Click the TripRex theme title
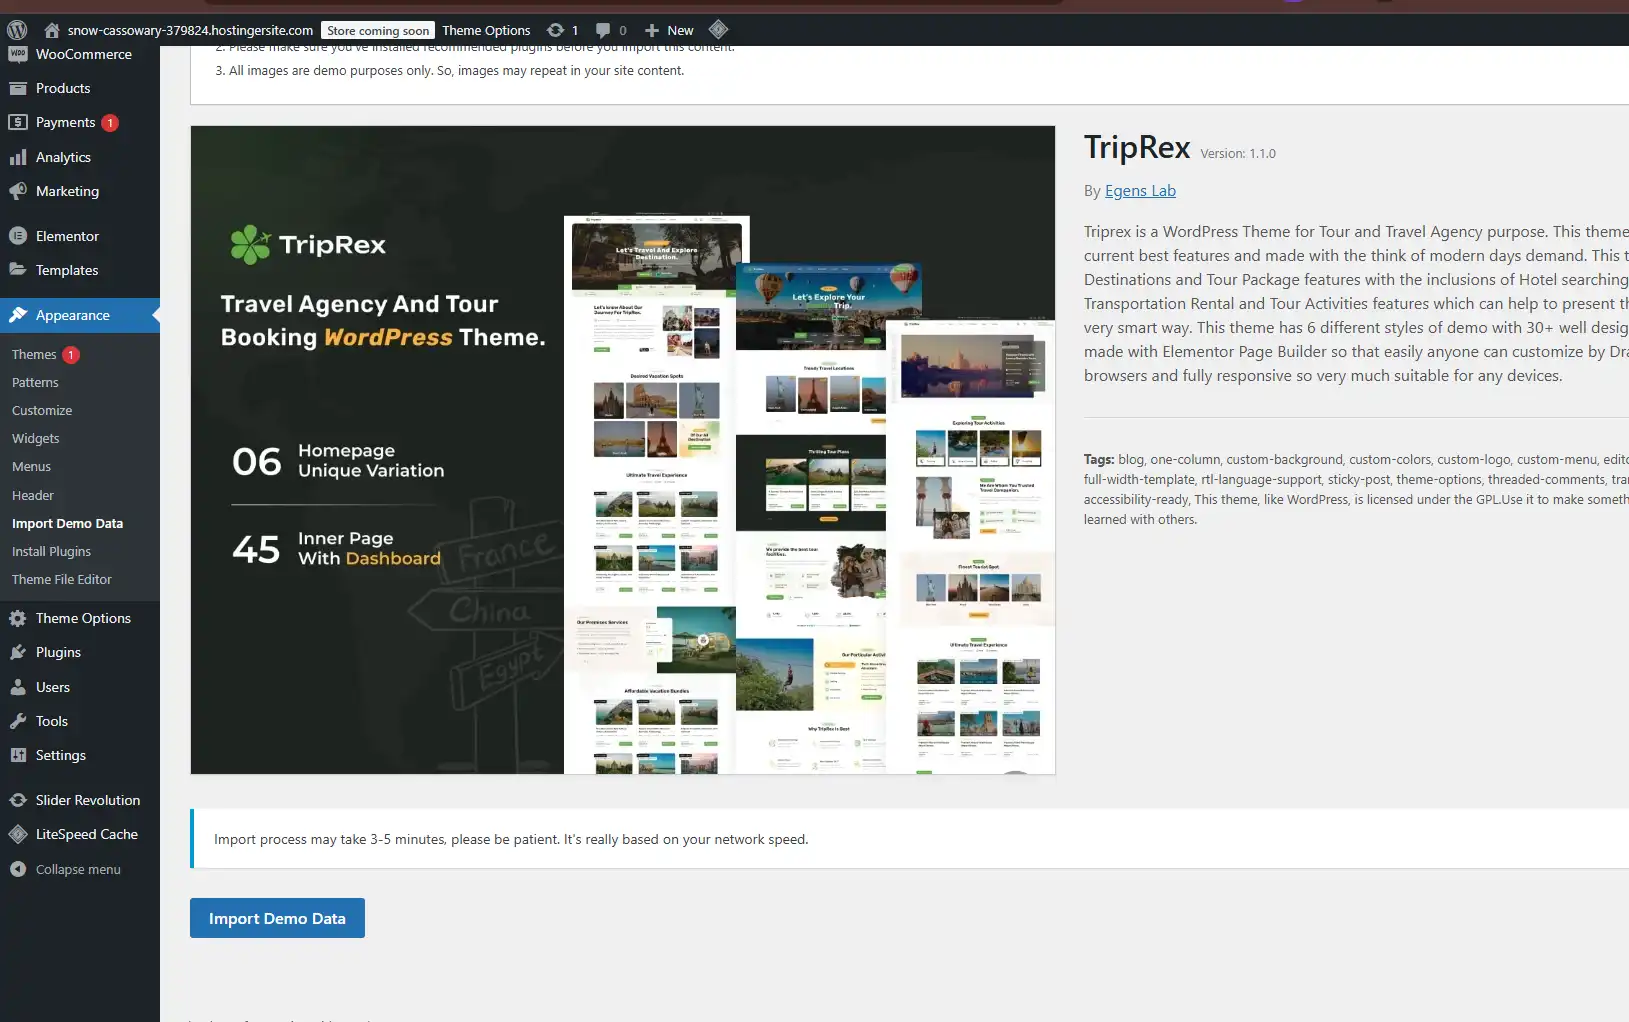The height and width of the screenshot is (1022, 1629). pos(1137,147)
